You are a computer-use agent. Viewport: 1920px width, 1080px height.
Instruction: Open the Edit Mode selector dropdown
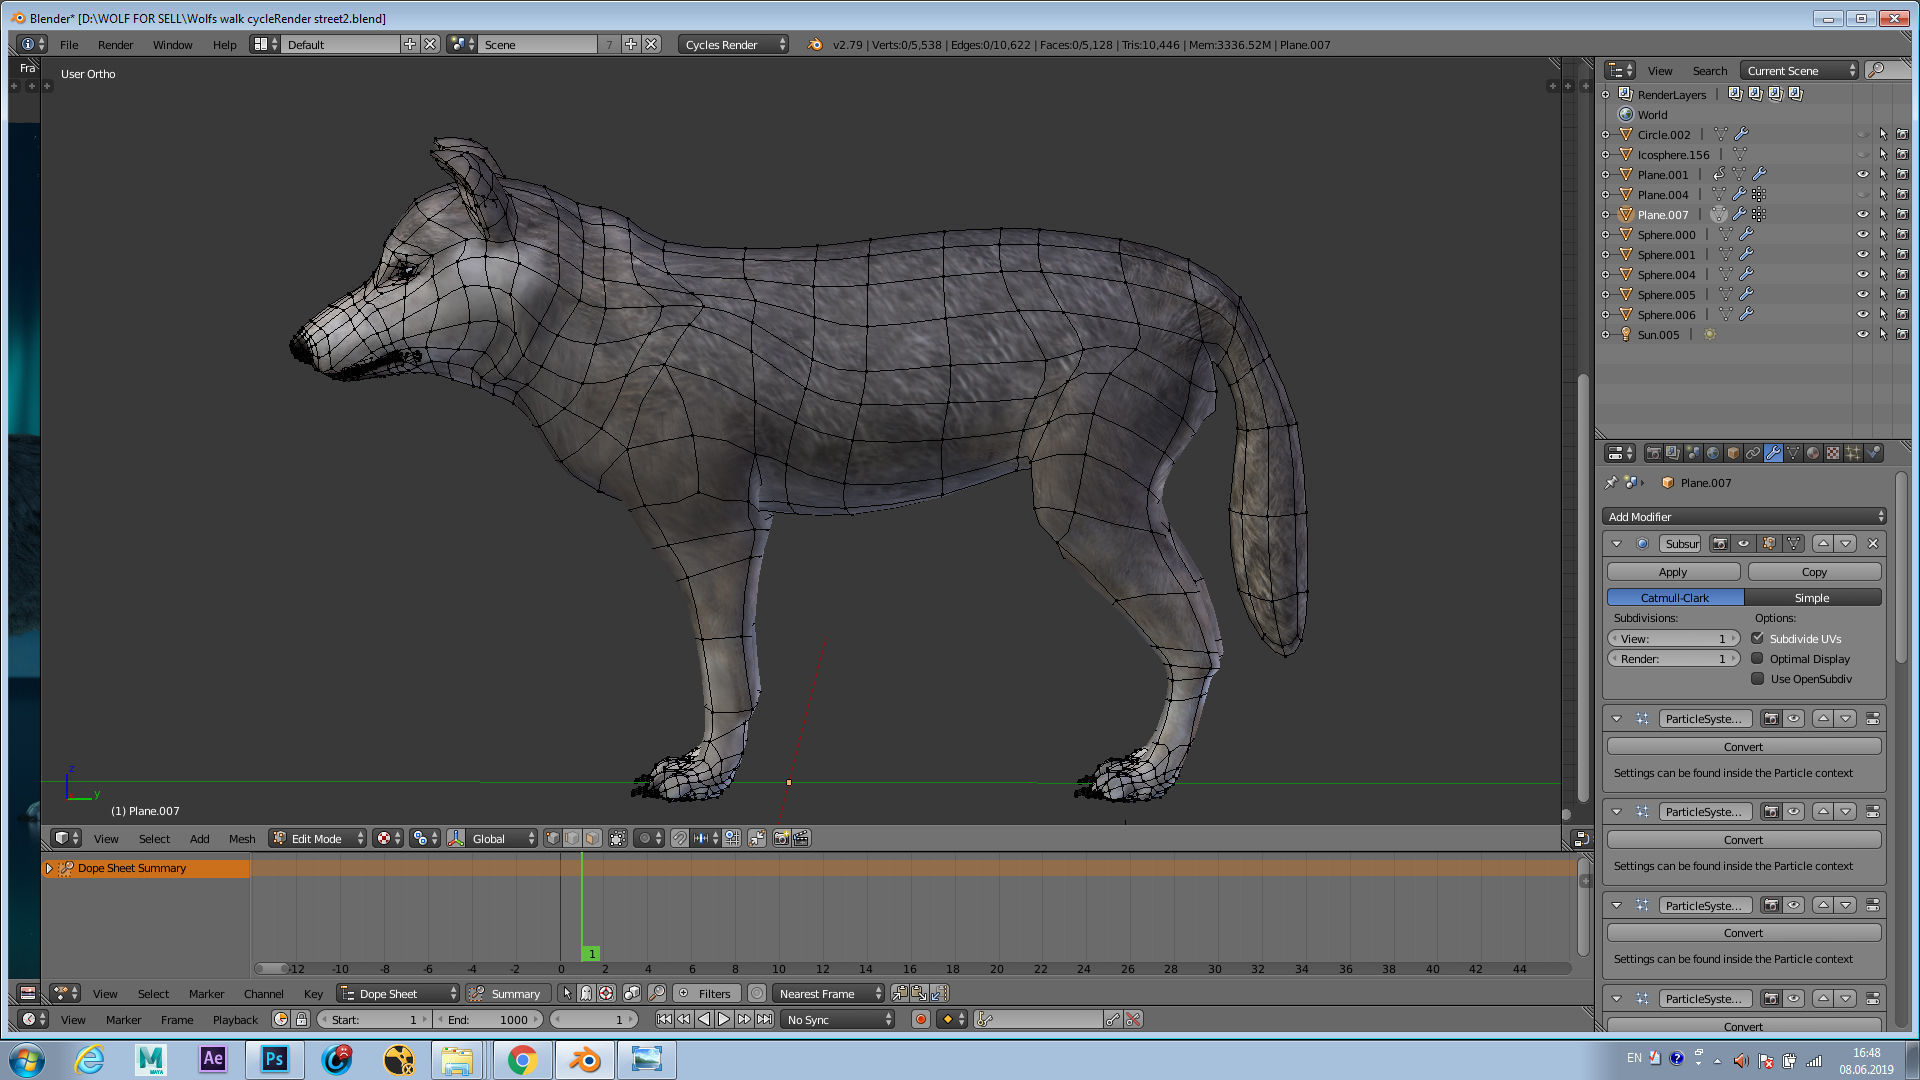(318, 839)
